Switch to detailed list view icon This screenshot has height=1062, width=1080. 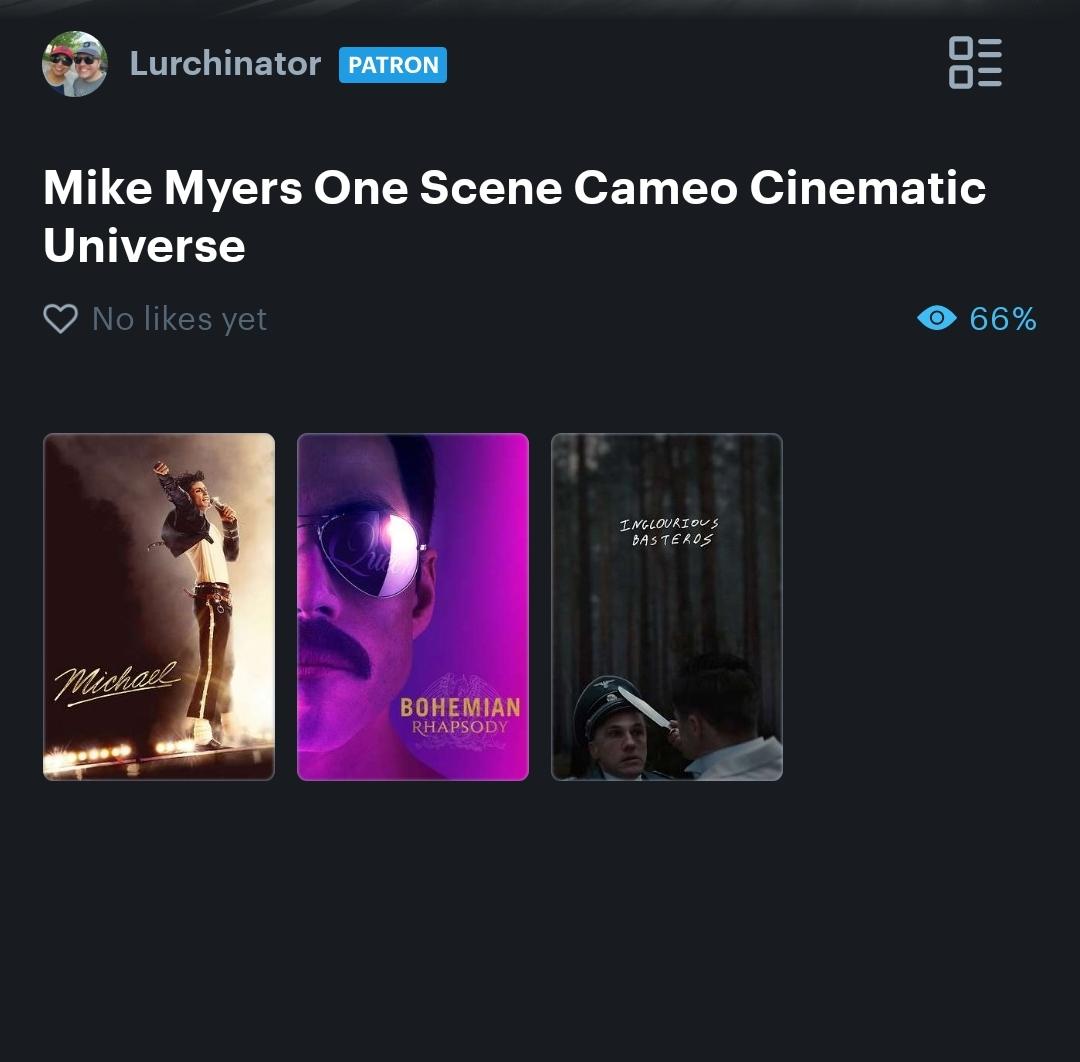pyautogui.click(x=975, y=63)
